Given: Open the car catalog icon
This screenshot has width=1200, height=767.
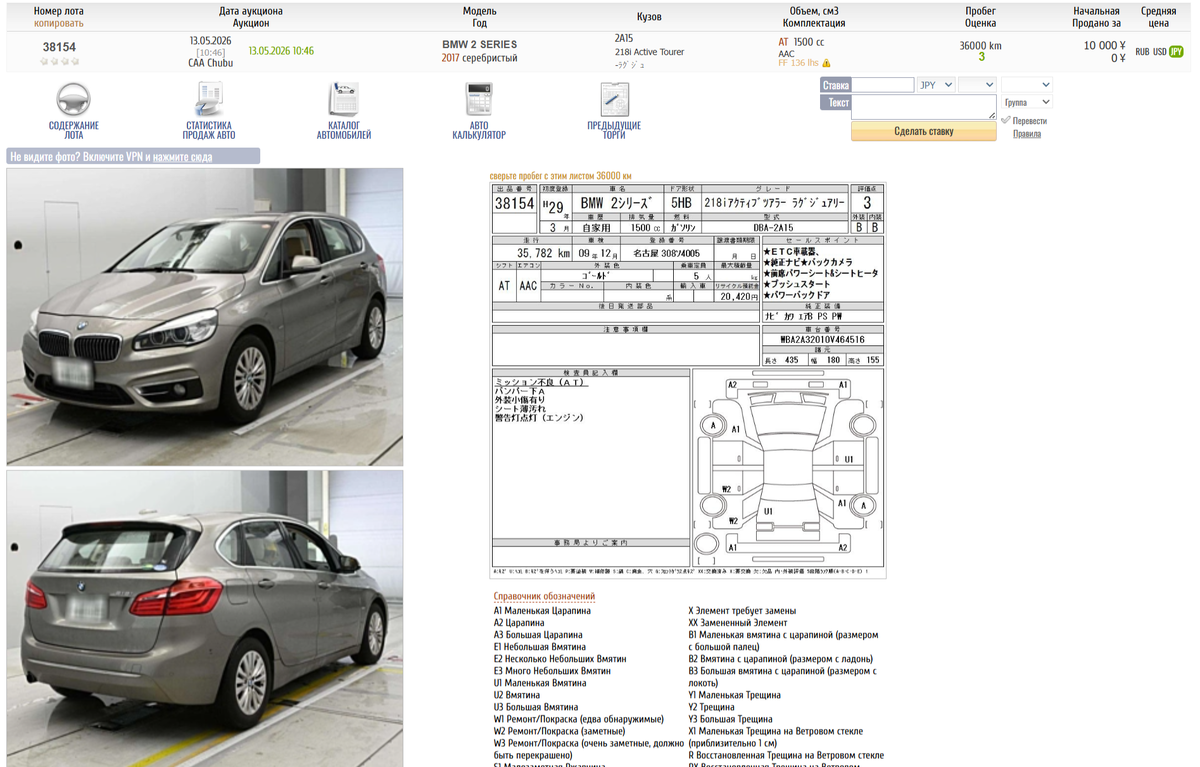Looking at the screenshot, I should click(344, 99).
